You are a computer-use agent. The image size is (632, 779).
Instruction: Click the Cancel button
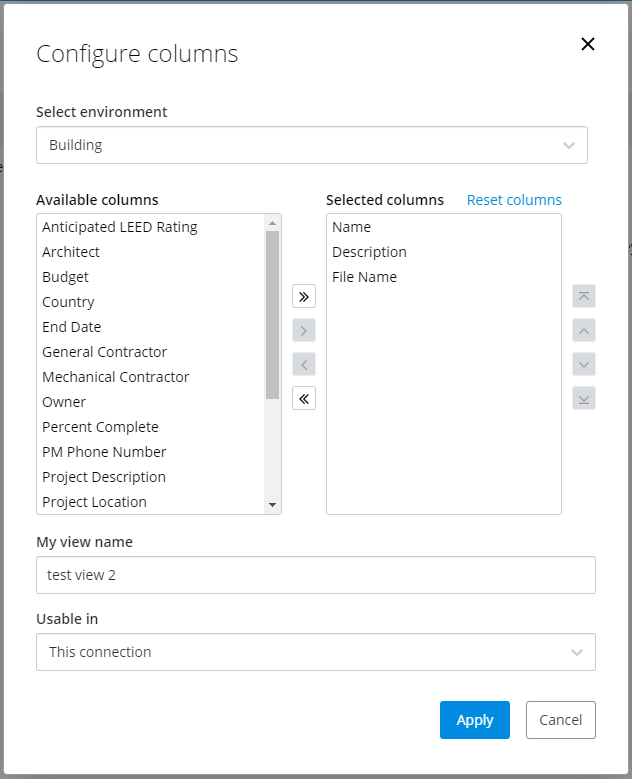click(x=560, y=720)
